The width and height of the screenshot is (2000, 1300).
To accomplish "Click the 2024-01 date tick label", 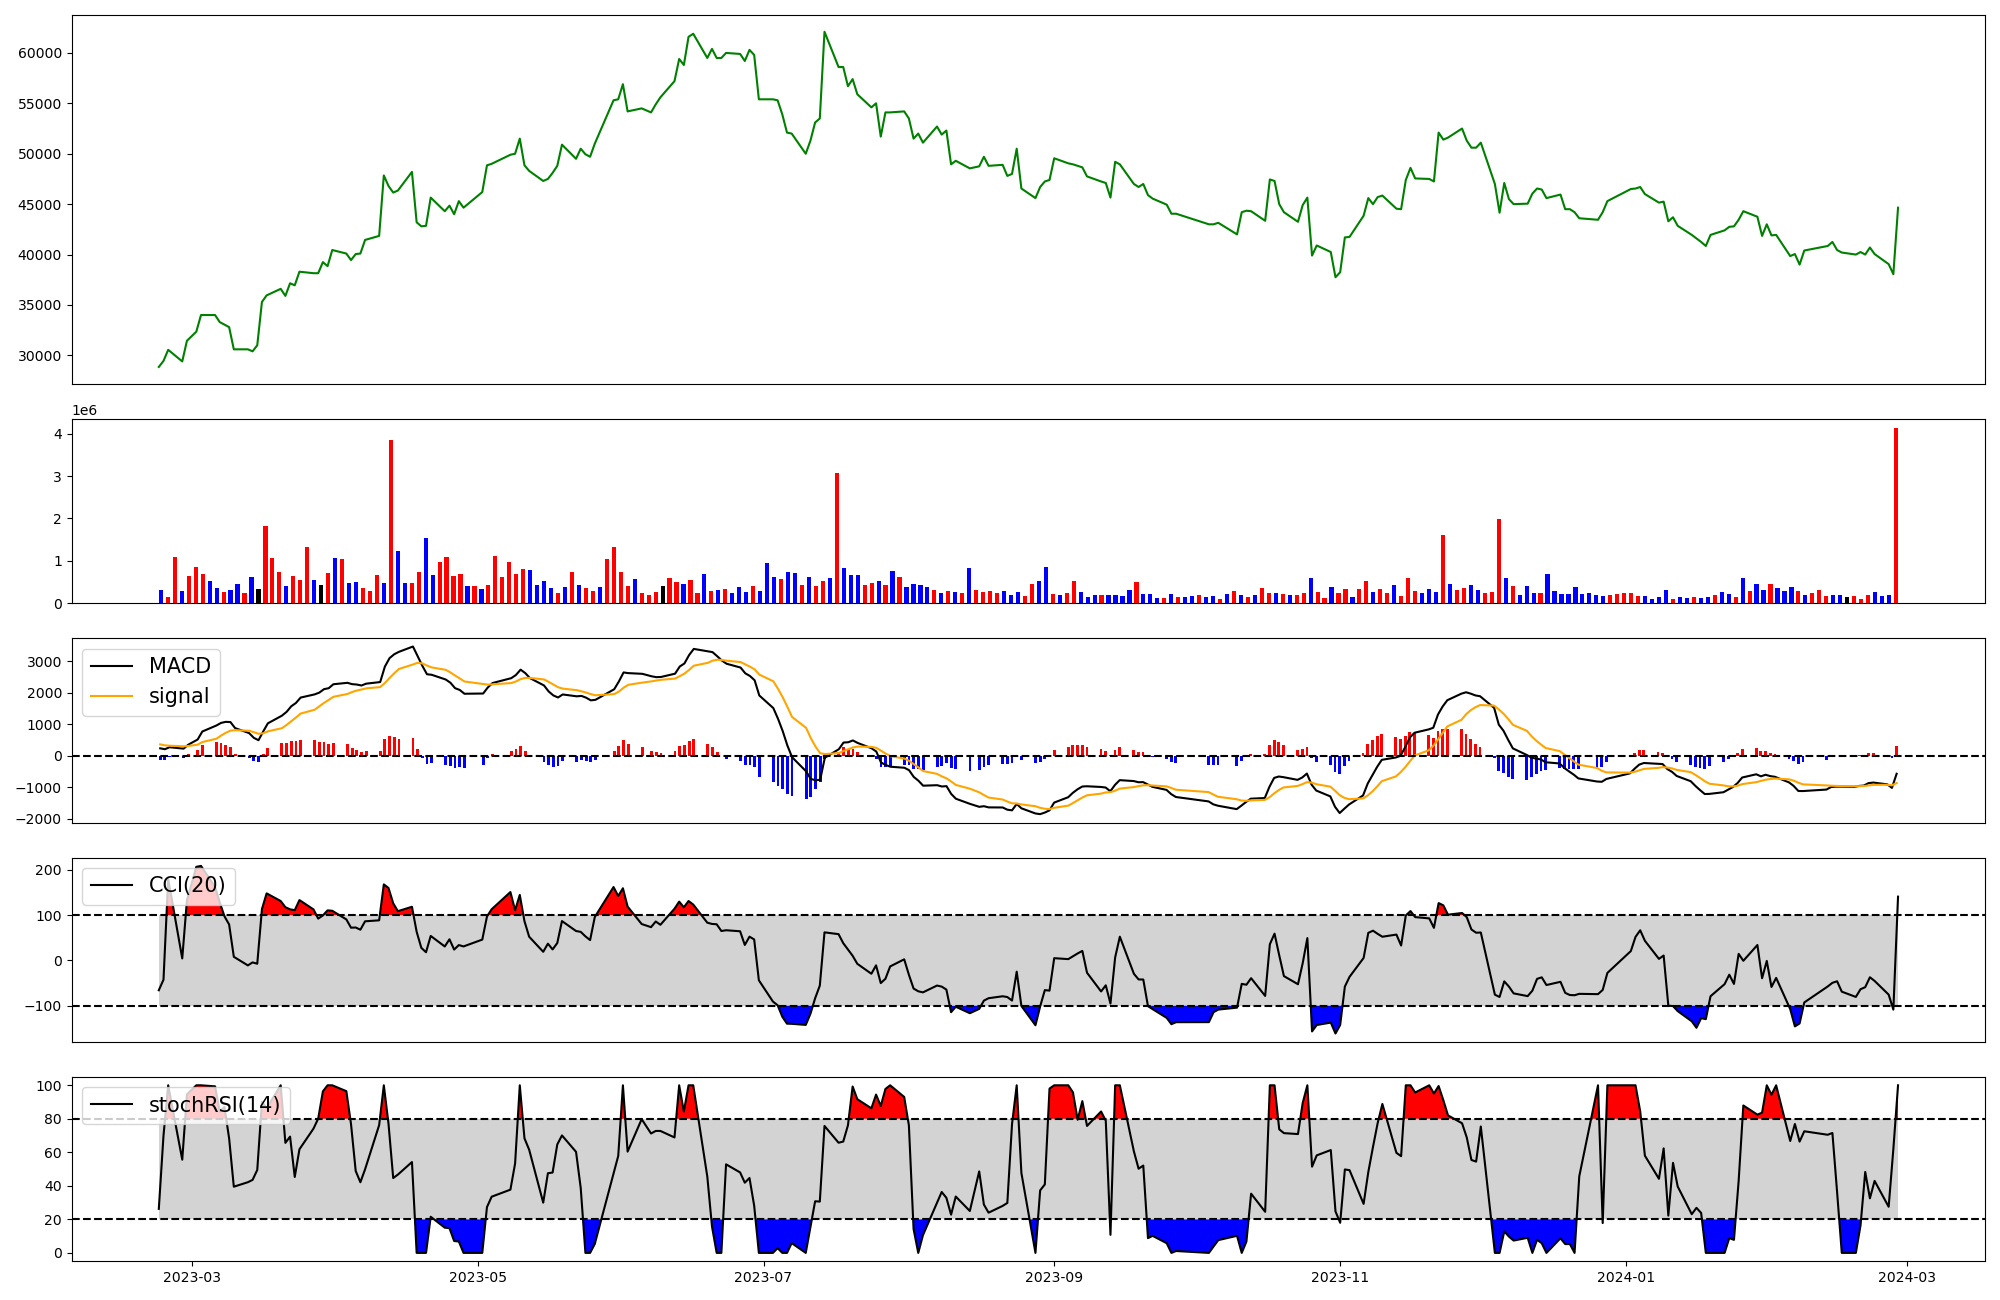I will click(x=1626, y=1277).
